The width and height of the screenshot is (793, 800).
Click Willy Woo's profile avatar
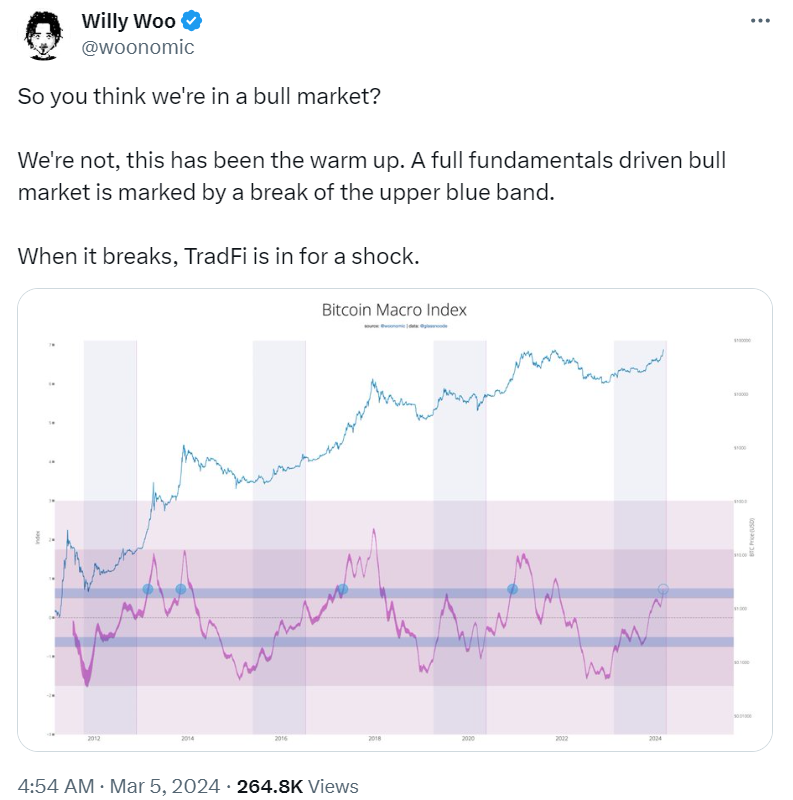tap(43, 36)
